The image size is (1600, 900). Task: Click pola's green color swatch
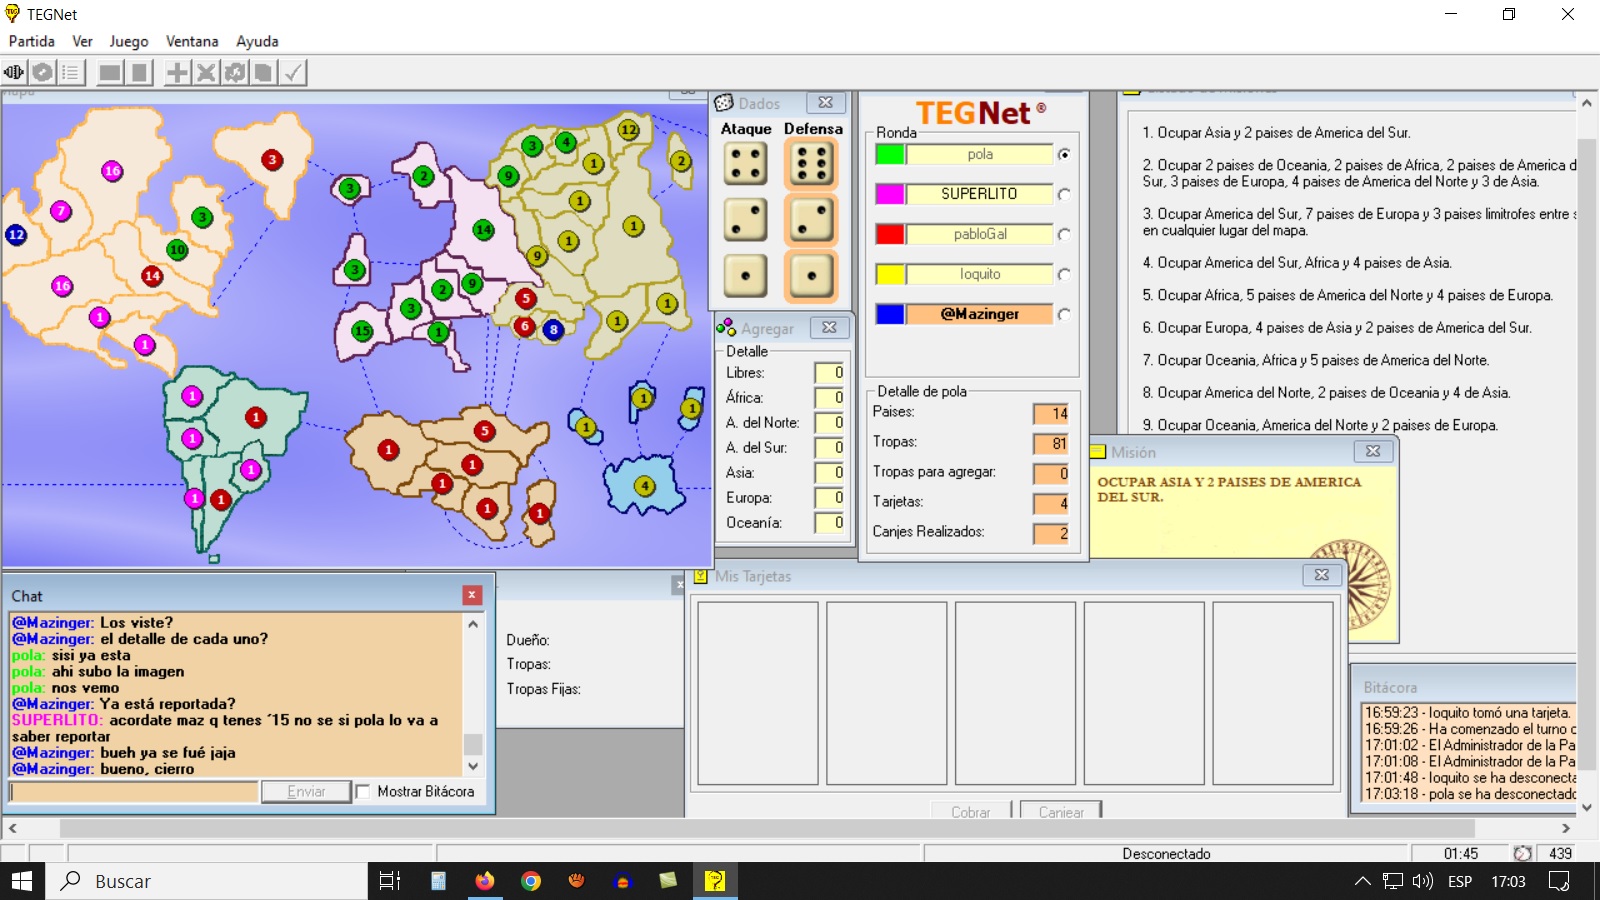click(x=890, y=154)
